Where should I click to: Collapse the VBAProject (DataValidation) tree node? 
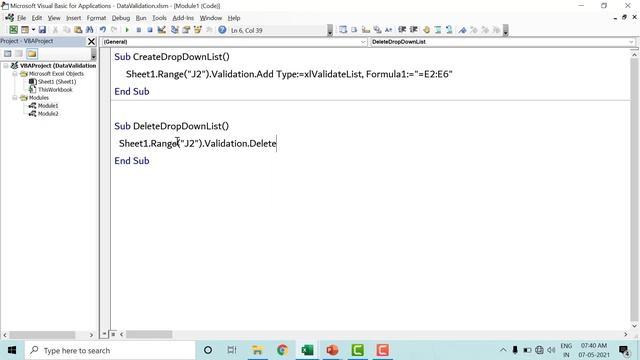[x=6, y=65]
